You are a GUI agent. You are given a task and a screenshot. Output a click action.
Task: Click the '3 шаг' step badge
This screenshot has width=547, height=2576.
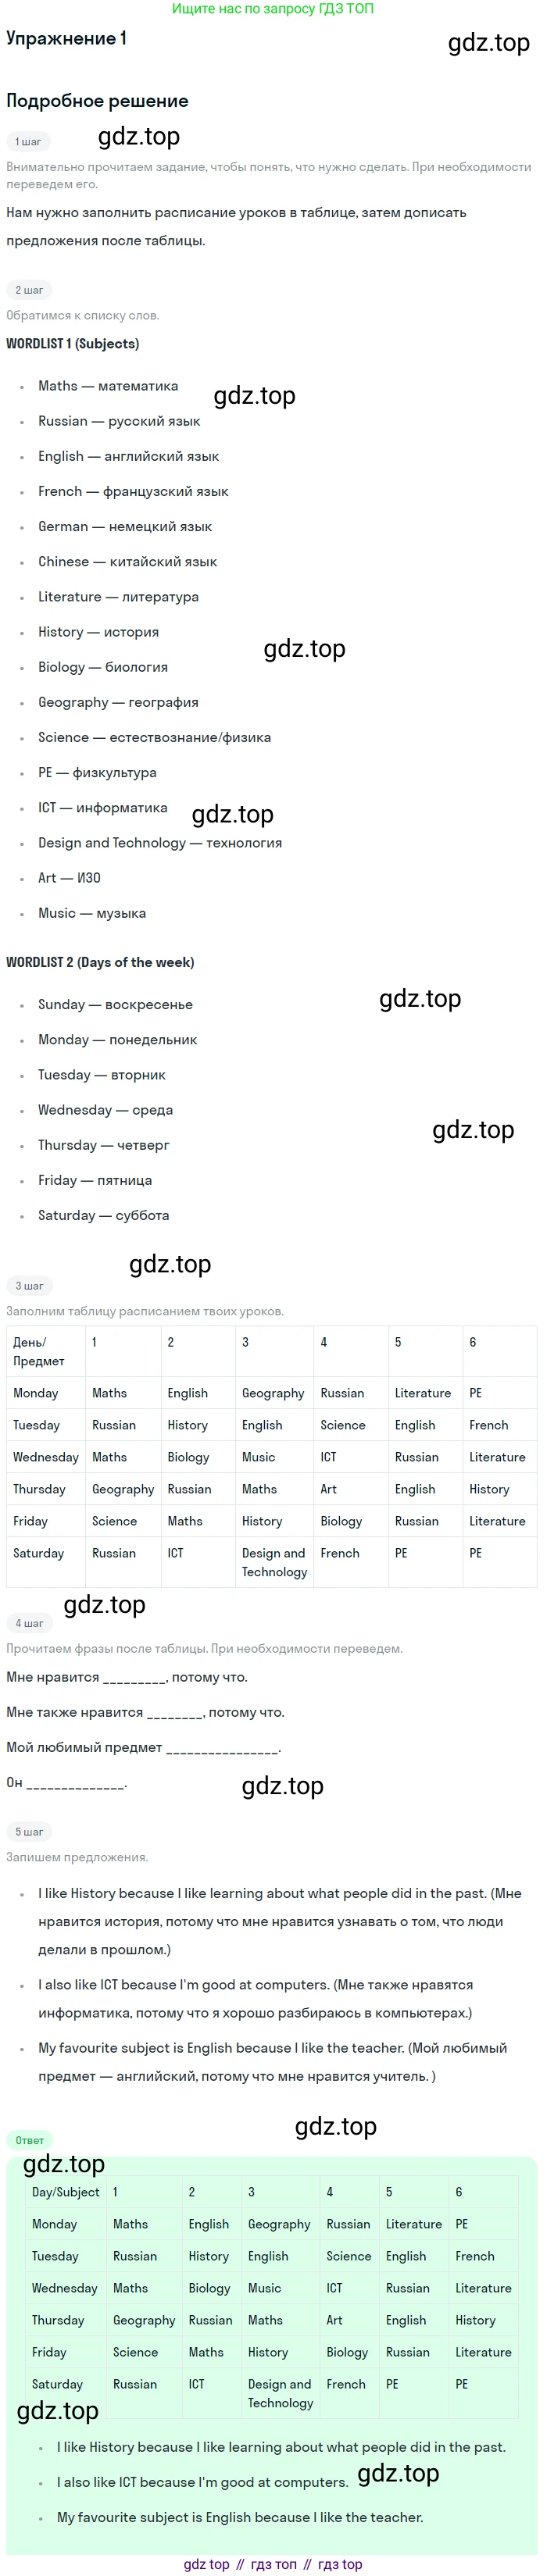point(29,1286)
